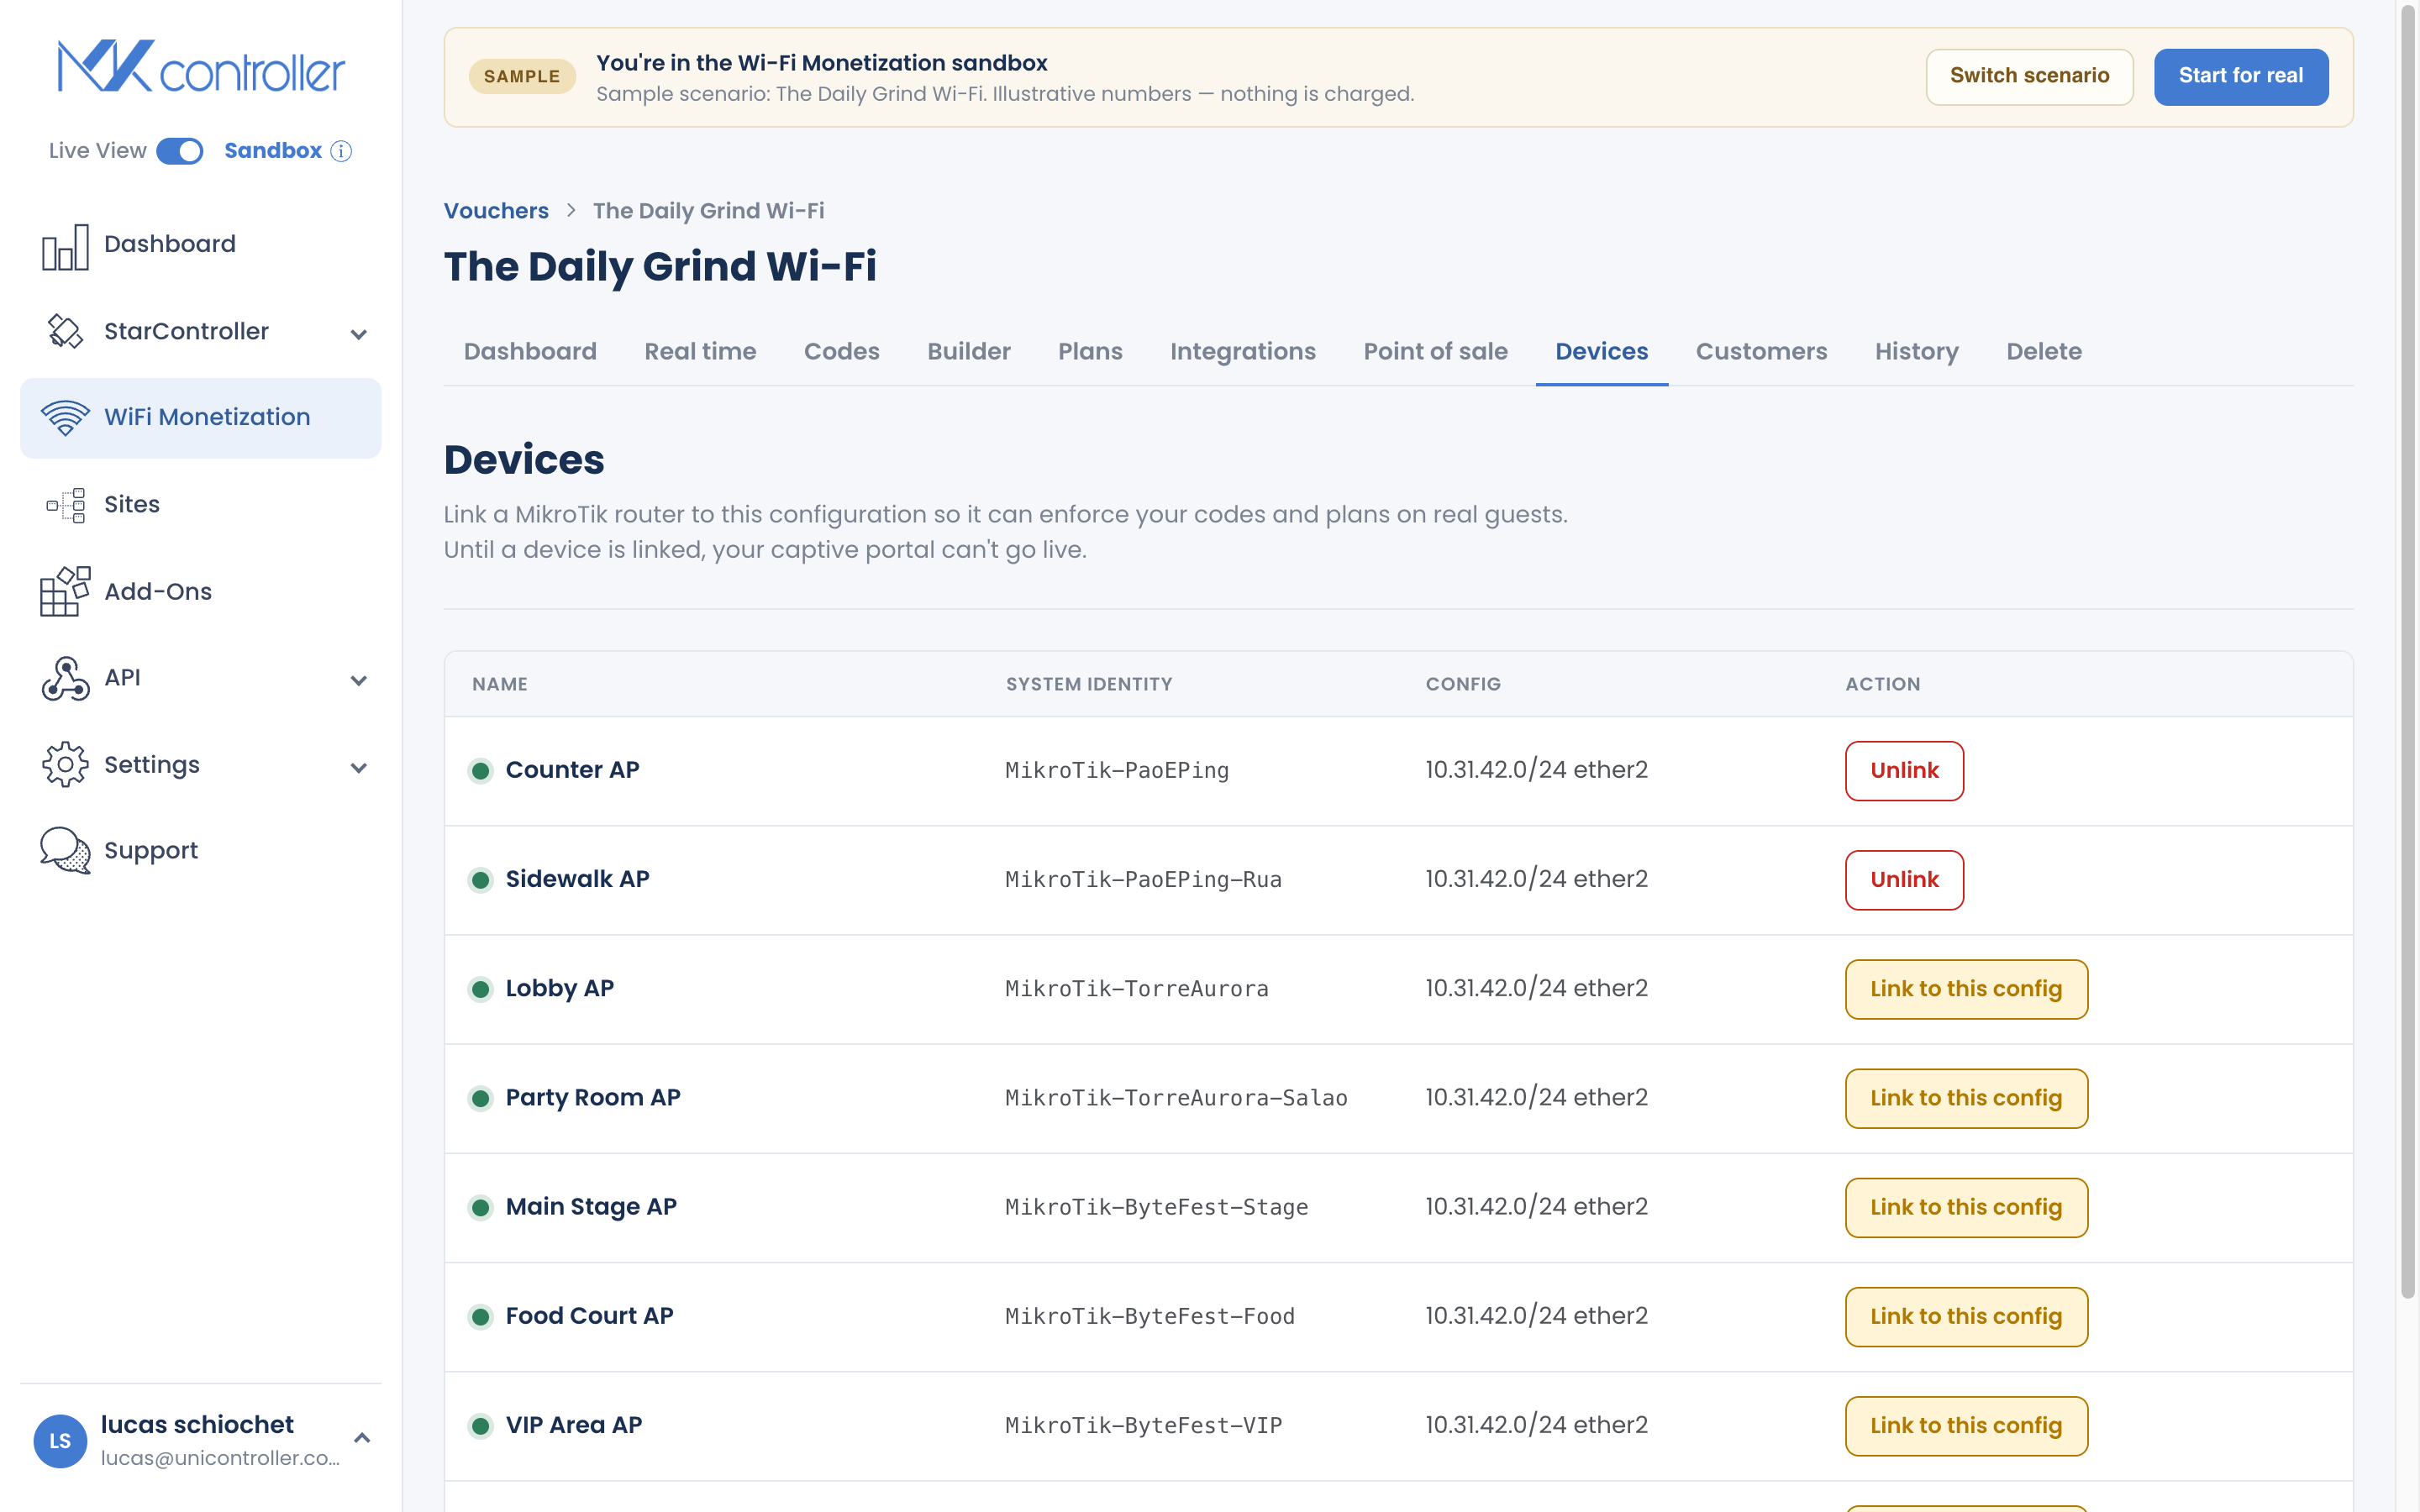Viewport: 2420px width, 1512px height.
Task: Click the SAMPLE badge in the banner
Action: 522,77
